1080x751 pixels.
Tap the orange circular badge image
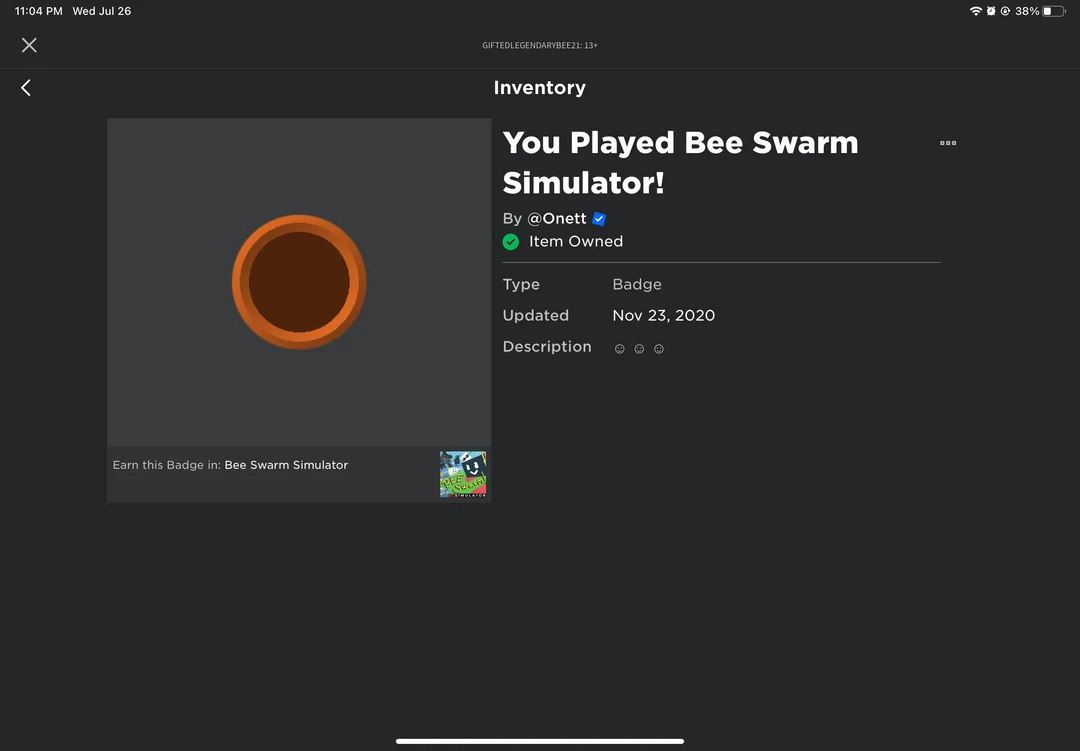point(299,282)
